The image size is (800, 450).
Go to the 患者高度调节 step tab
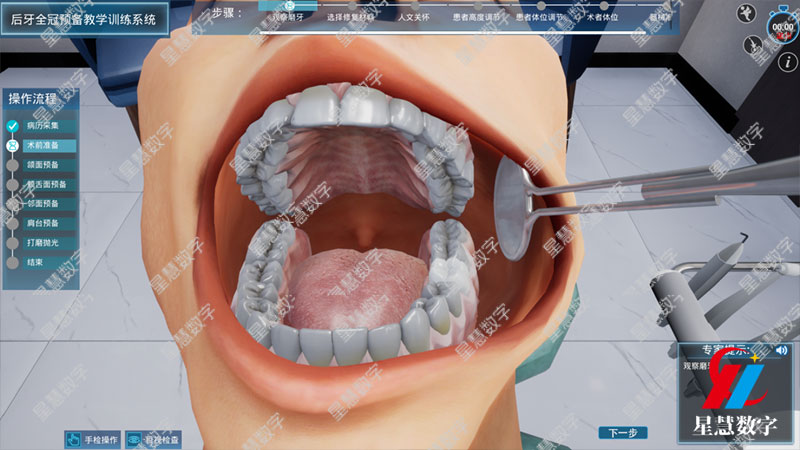477,19
